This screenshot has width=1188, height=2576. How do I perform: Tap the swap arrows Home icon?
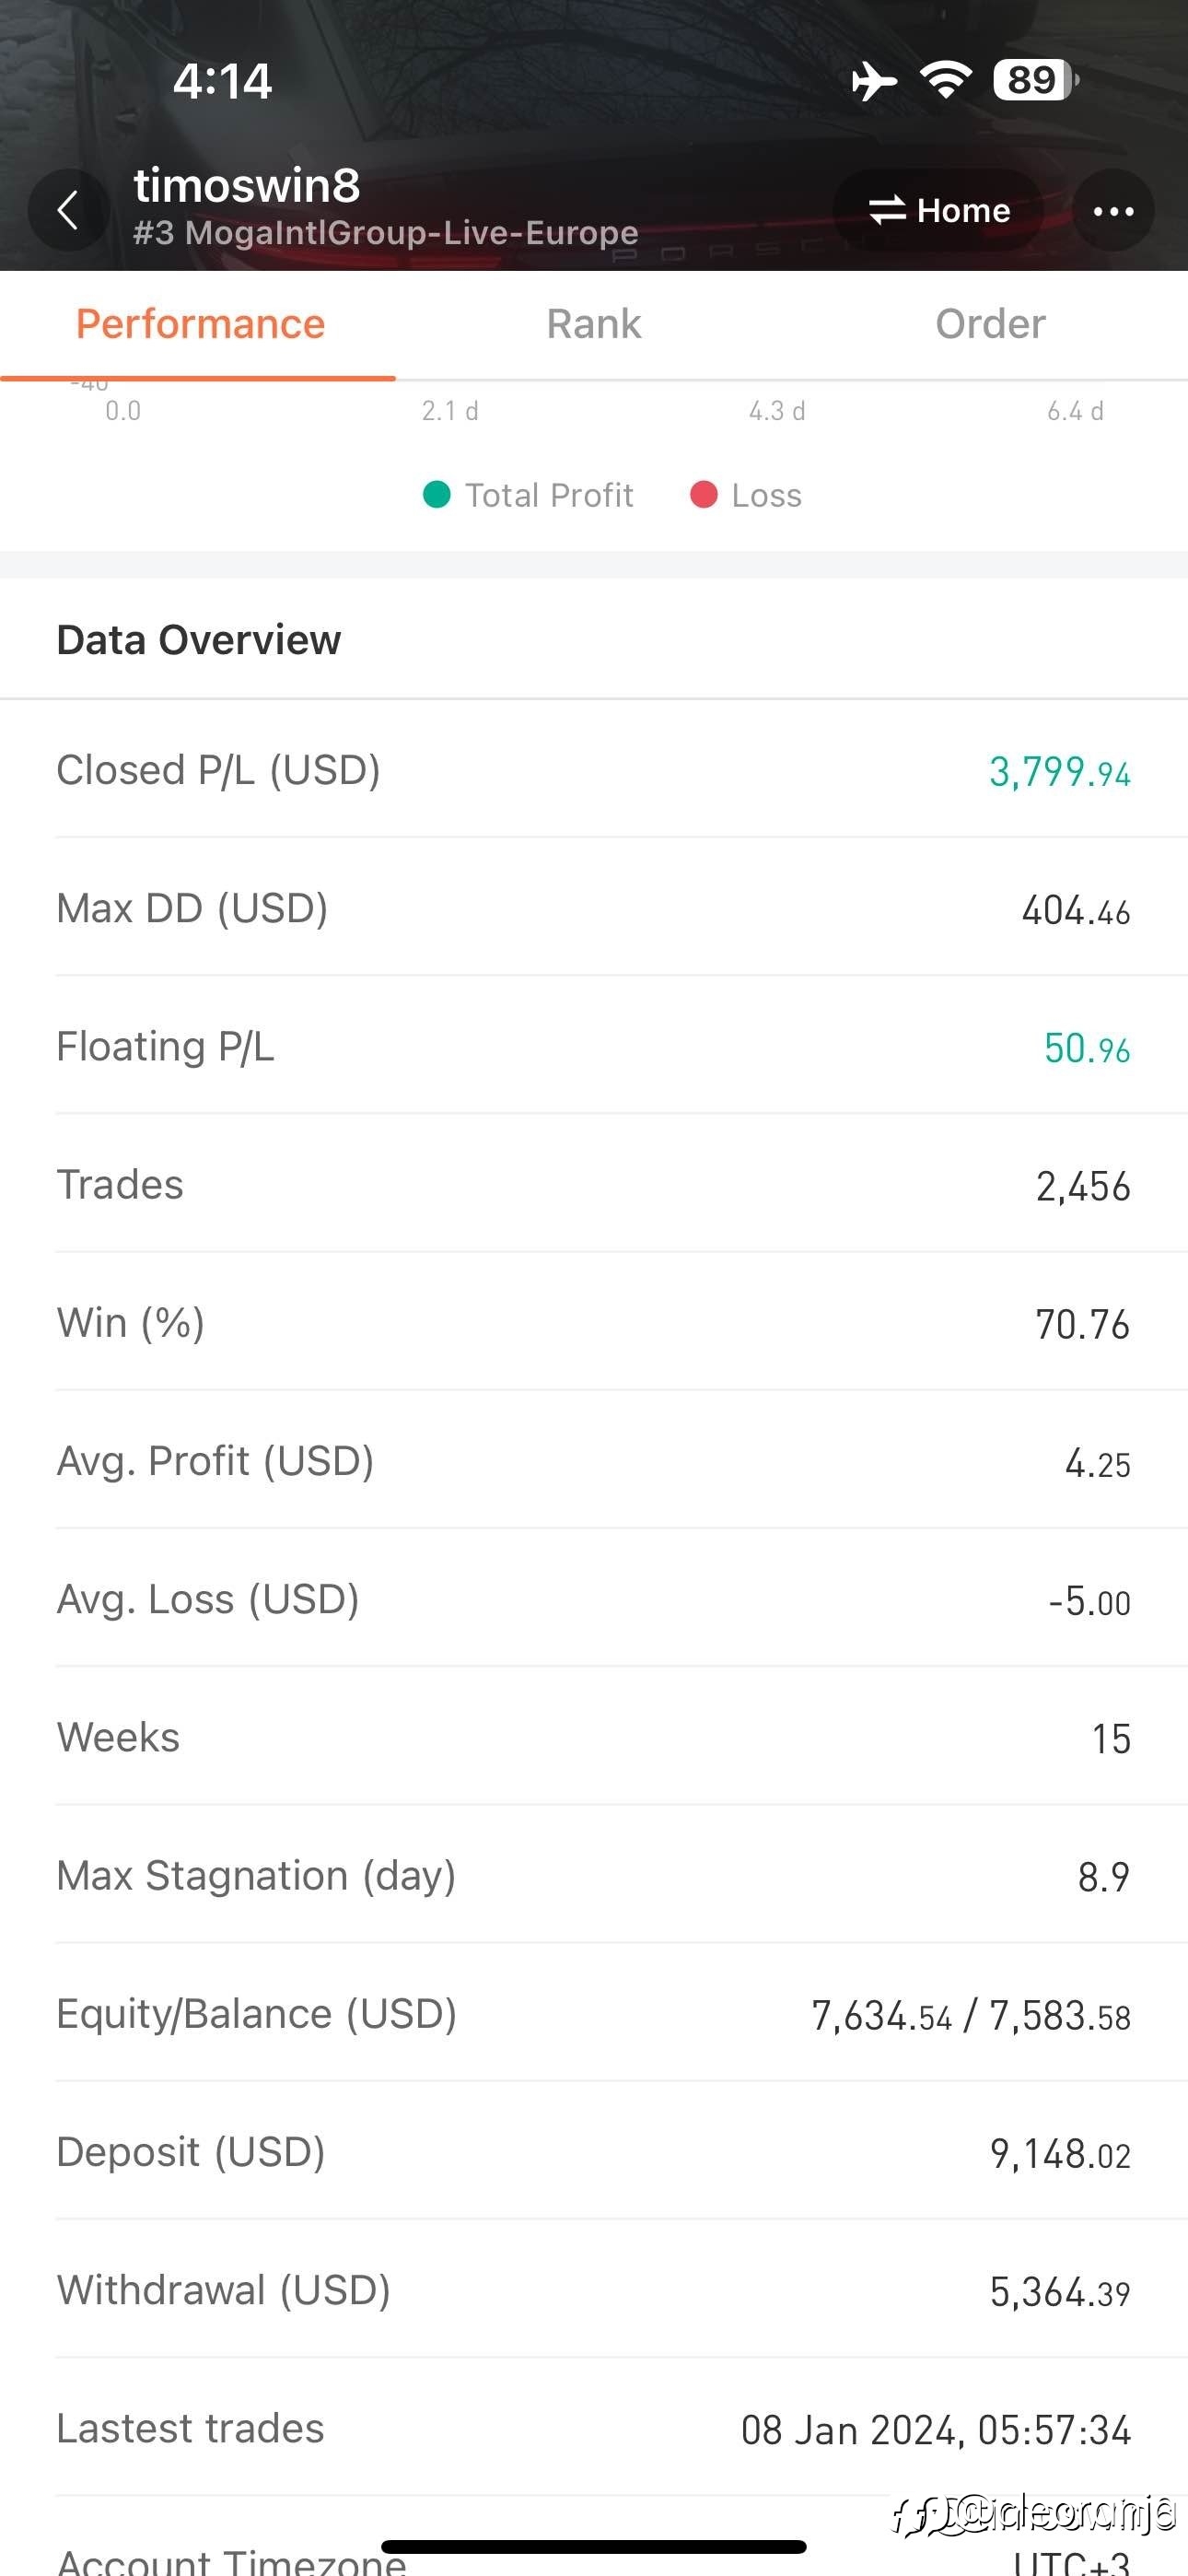tap(886, 211)
